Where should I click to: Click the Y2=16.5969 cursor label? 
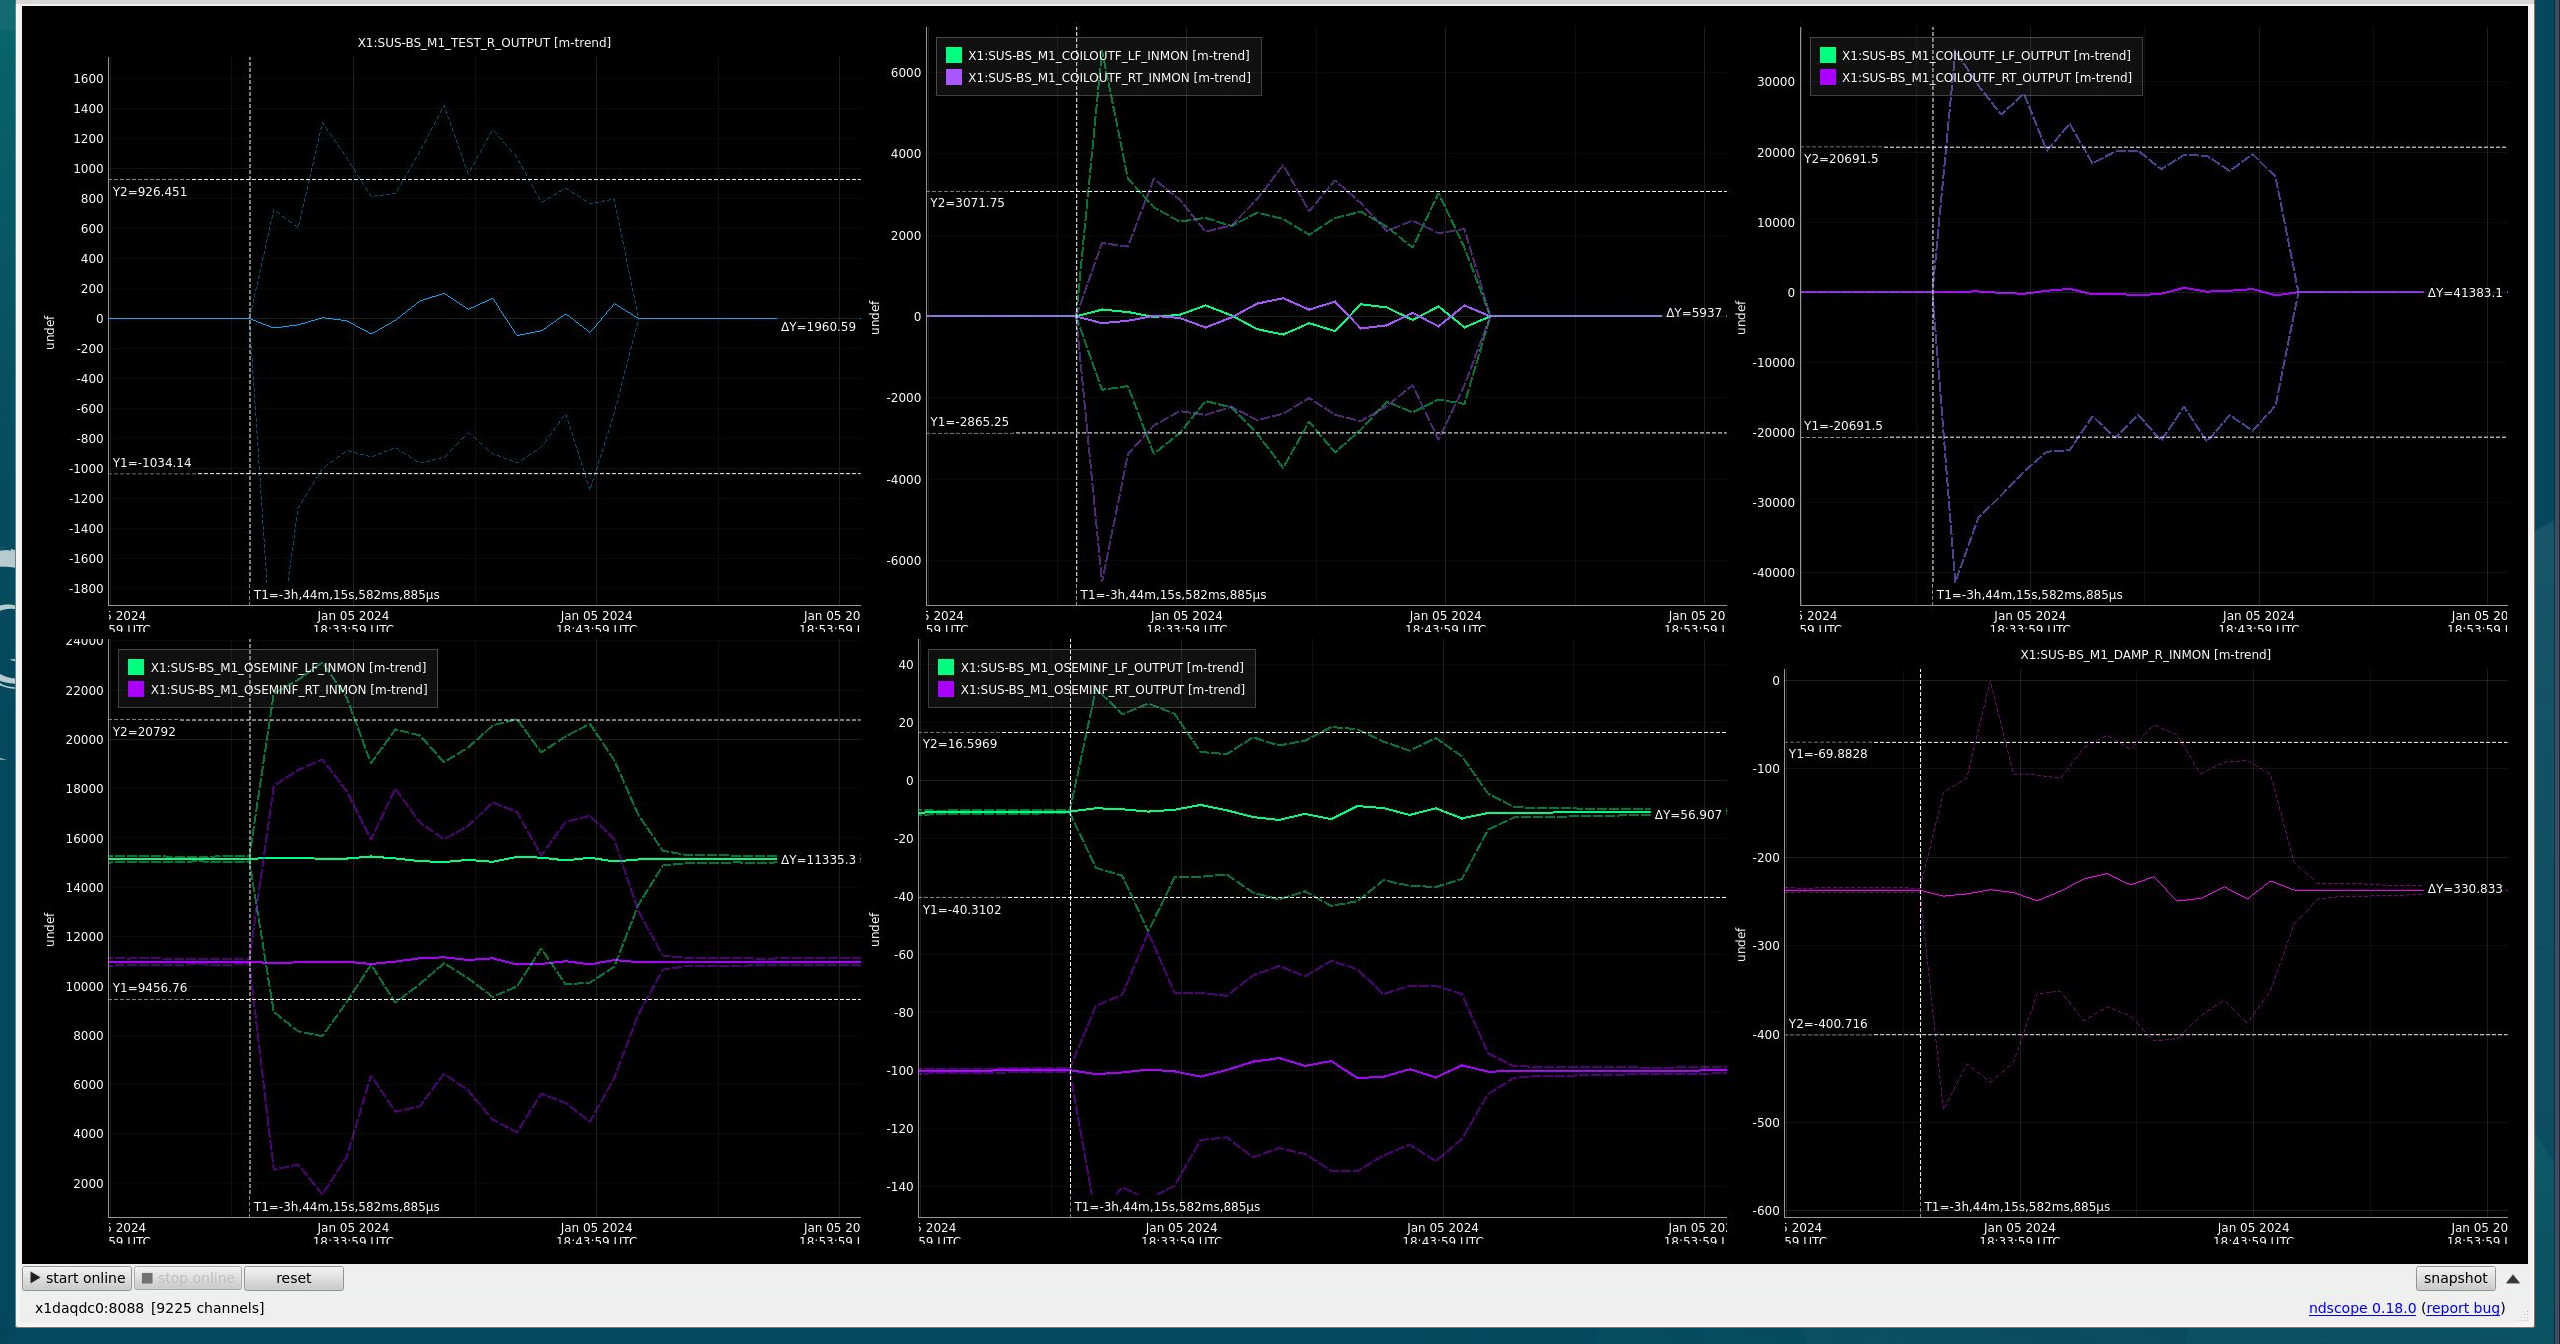[x=960, y=744]
